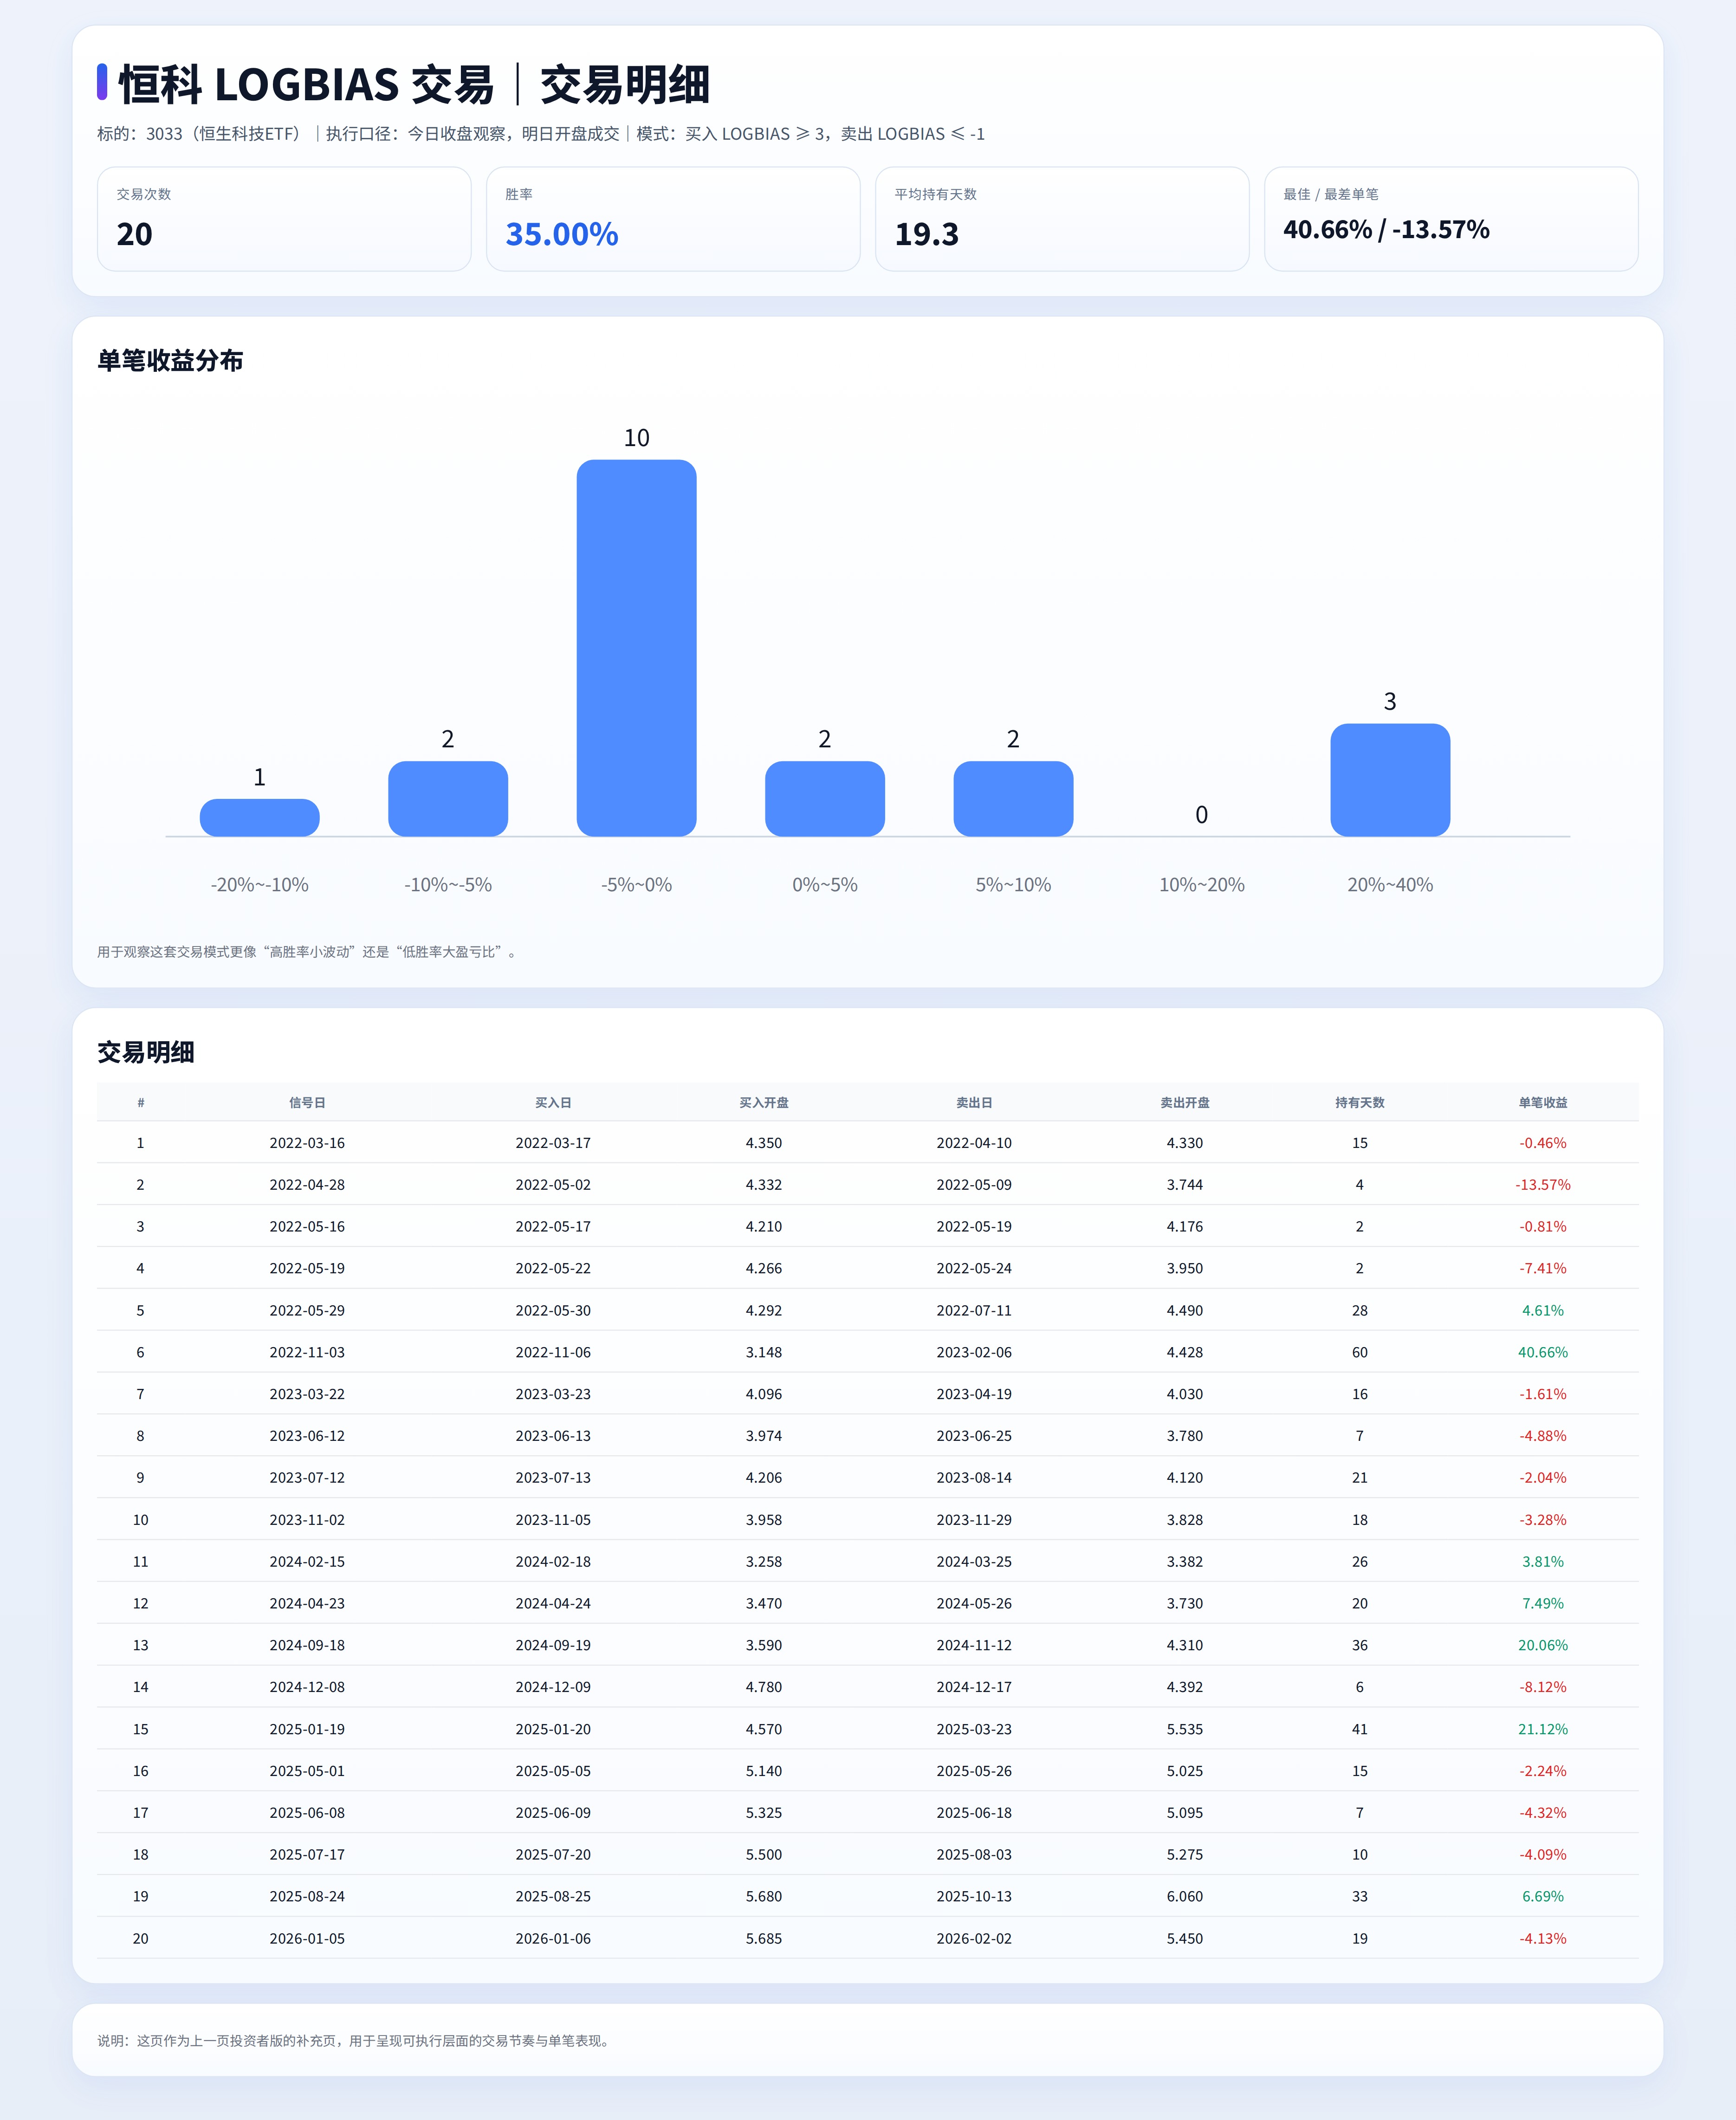This screenshot has width=1736, height=2120.
Task: Click signal date 2024-09-18 in row 13
Action: (x=307, y=1645)
